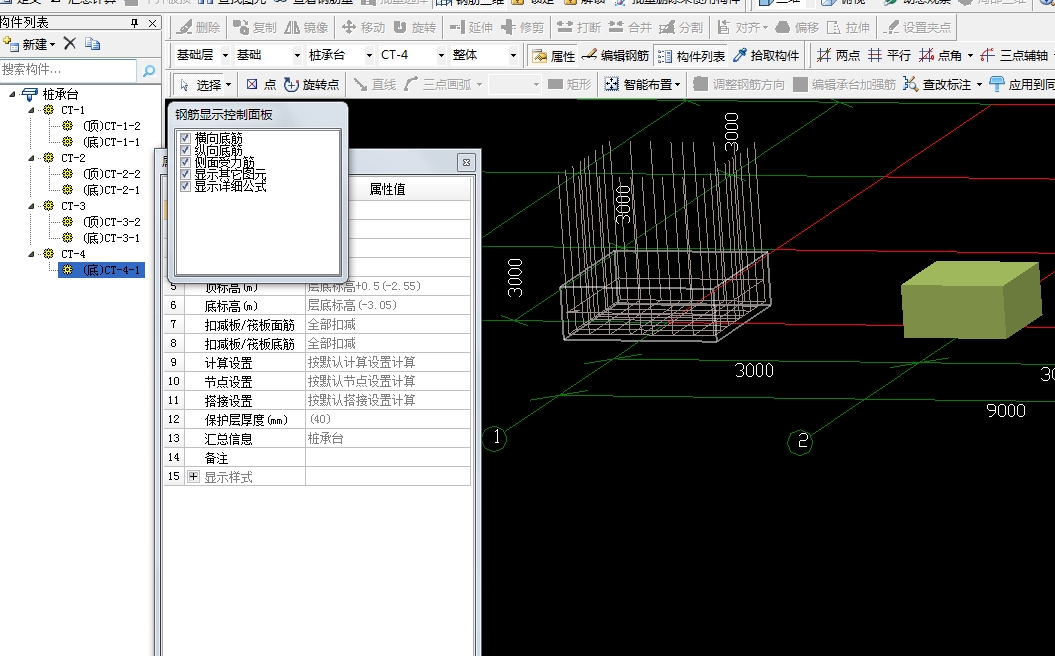
Task: Select (底)CT-4-1 in component tree
Action: [x=112, y=270]
